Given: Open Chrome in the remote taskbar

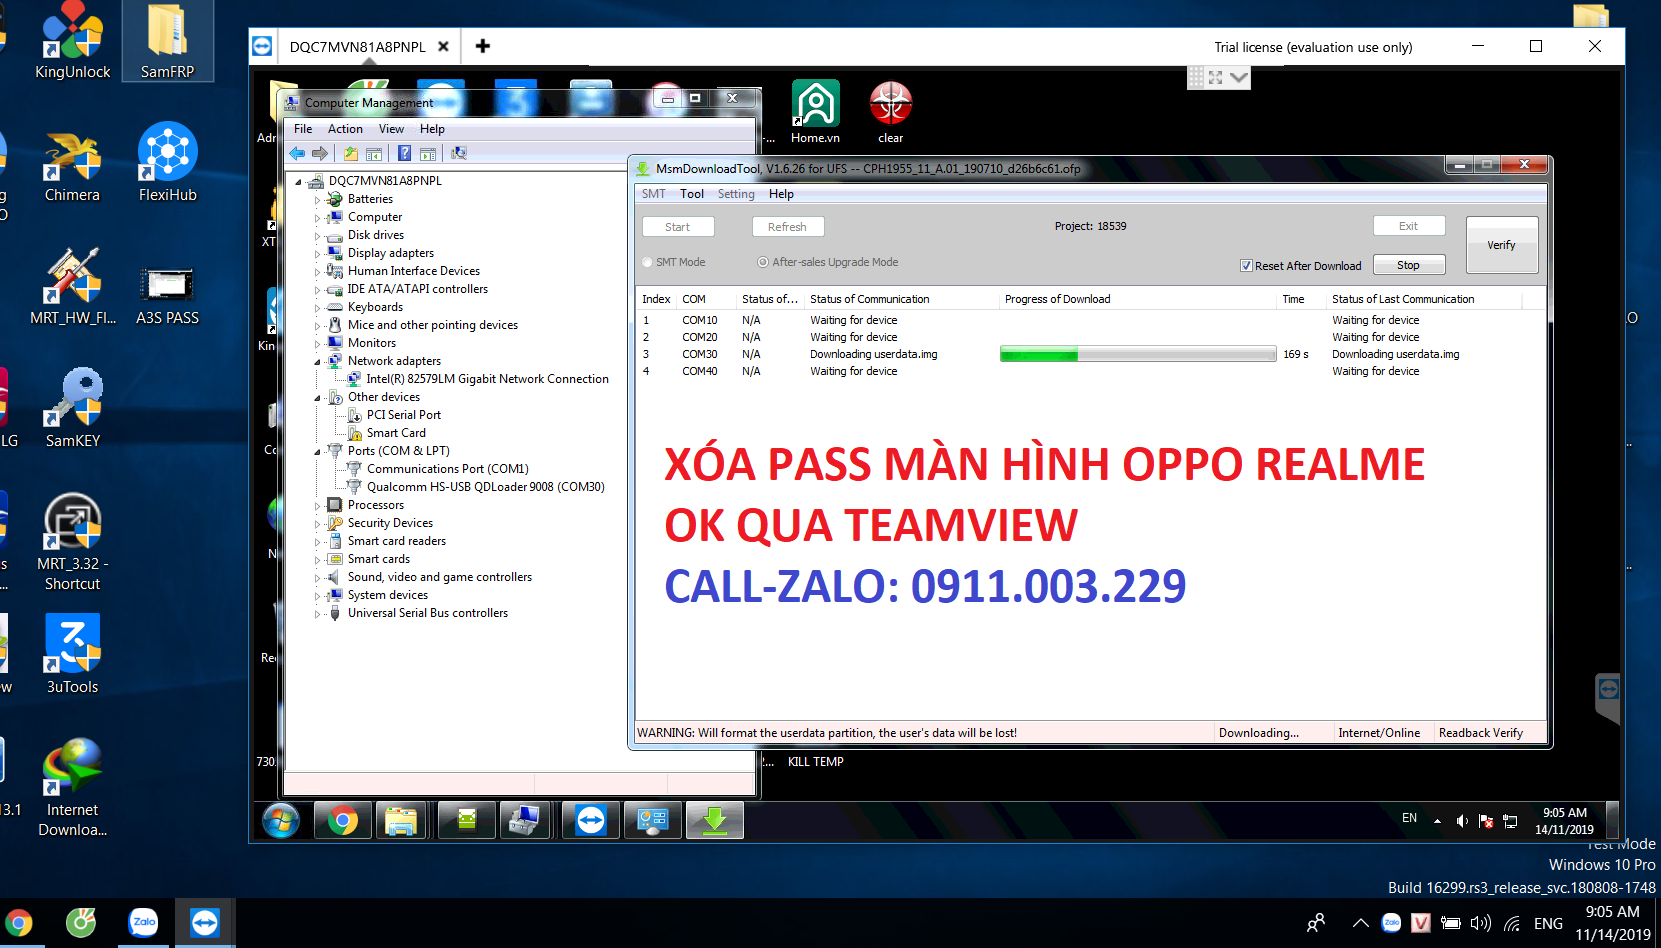Looking at the screenshot, I should 342,821.
